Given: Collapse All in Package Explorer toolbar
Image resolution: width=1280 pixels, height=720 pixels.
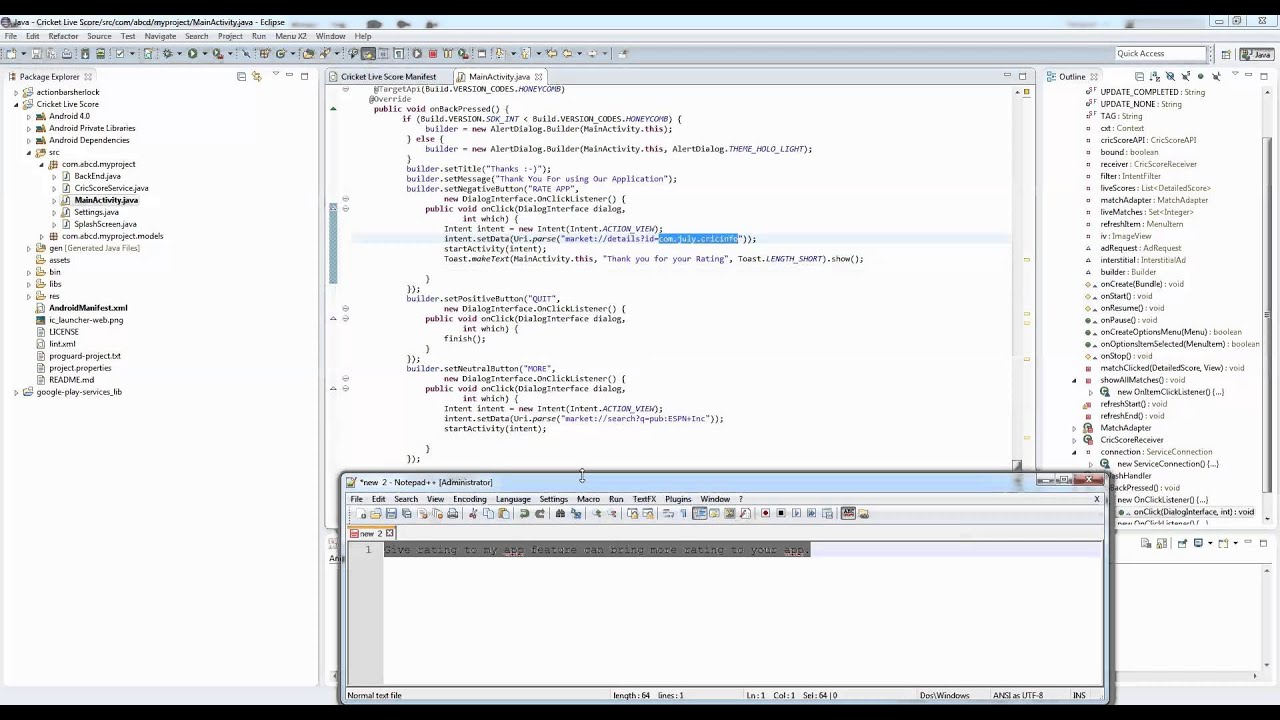Looking at the screenshot, I should 241,77.
